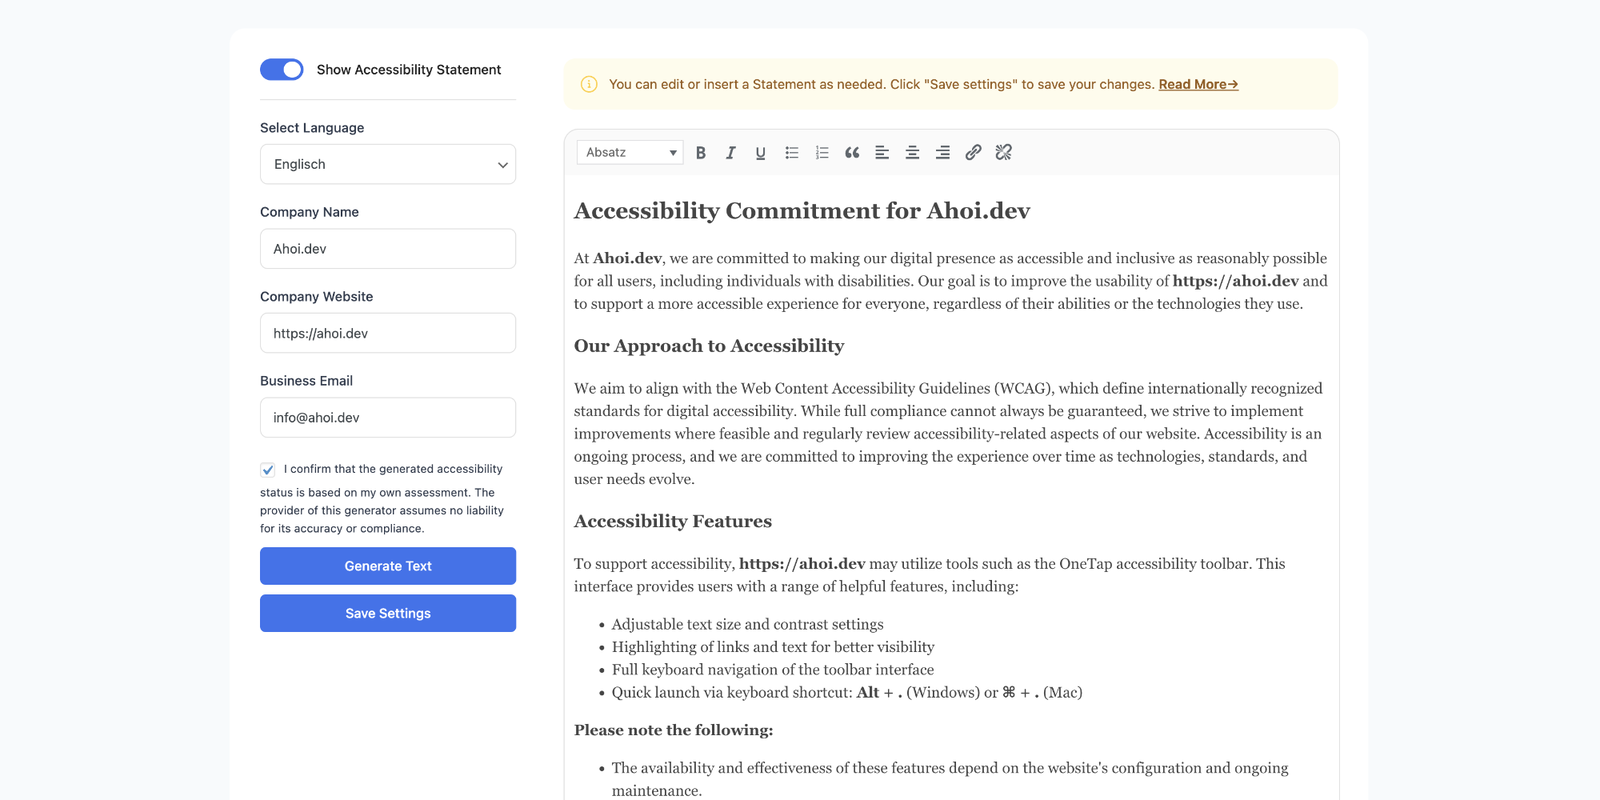Apply blockquote formatting
This screenshot has width=1600, height=800.
[x=852, y=153]
